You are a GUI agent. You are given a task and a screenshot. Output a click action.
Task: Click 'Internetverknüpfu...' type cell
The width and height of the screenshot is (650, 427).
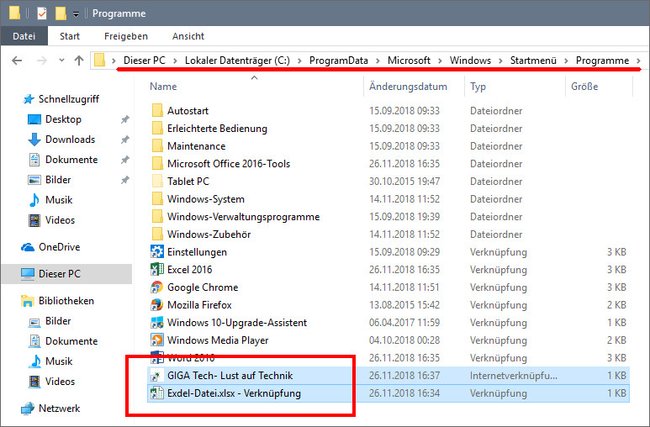[514, 376]
